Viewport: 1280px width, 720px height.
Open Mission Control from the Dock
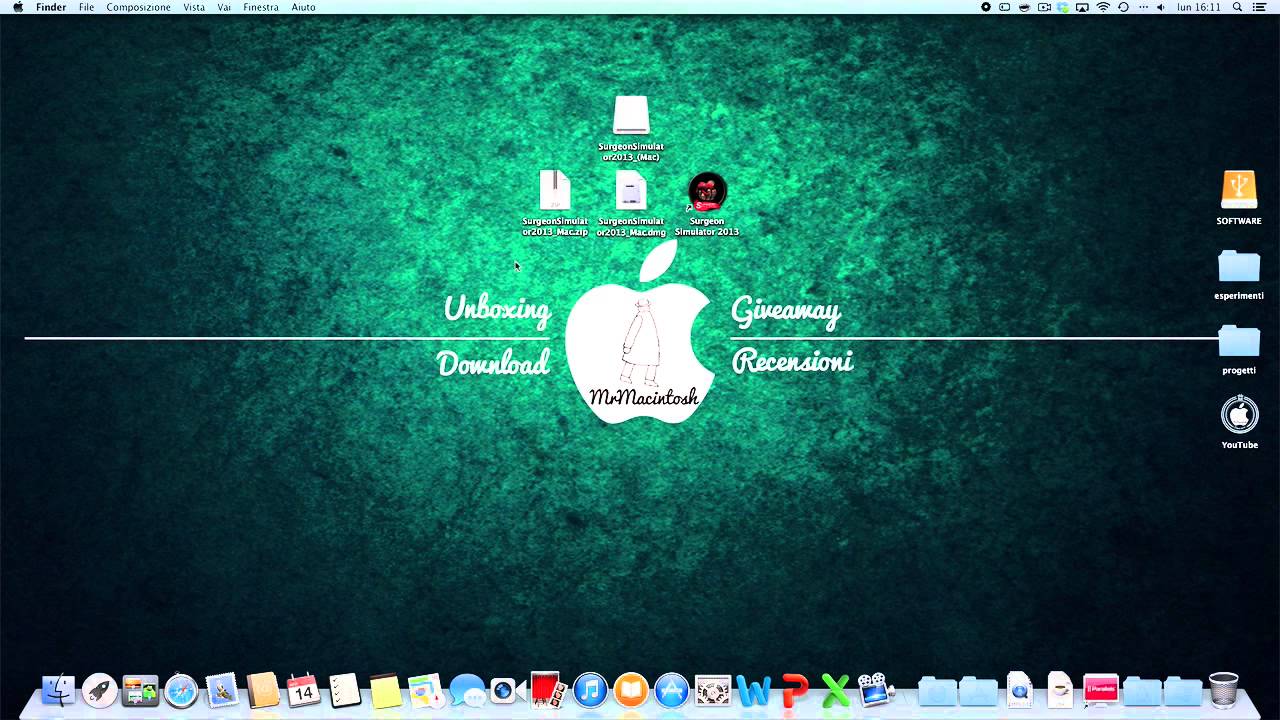[x=140, y=690]
